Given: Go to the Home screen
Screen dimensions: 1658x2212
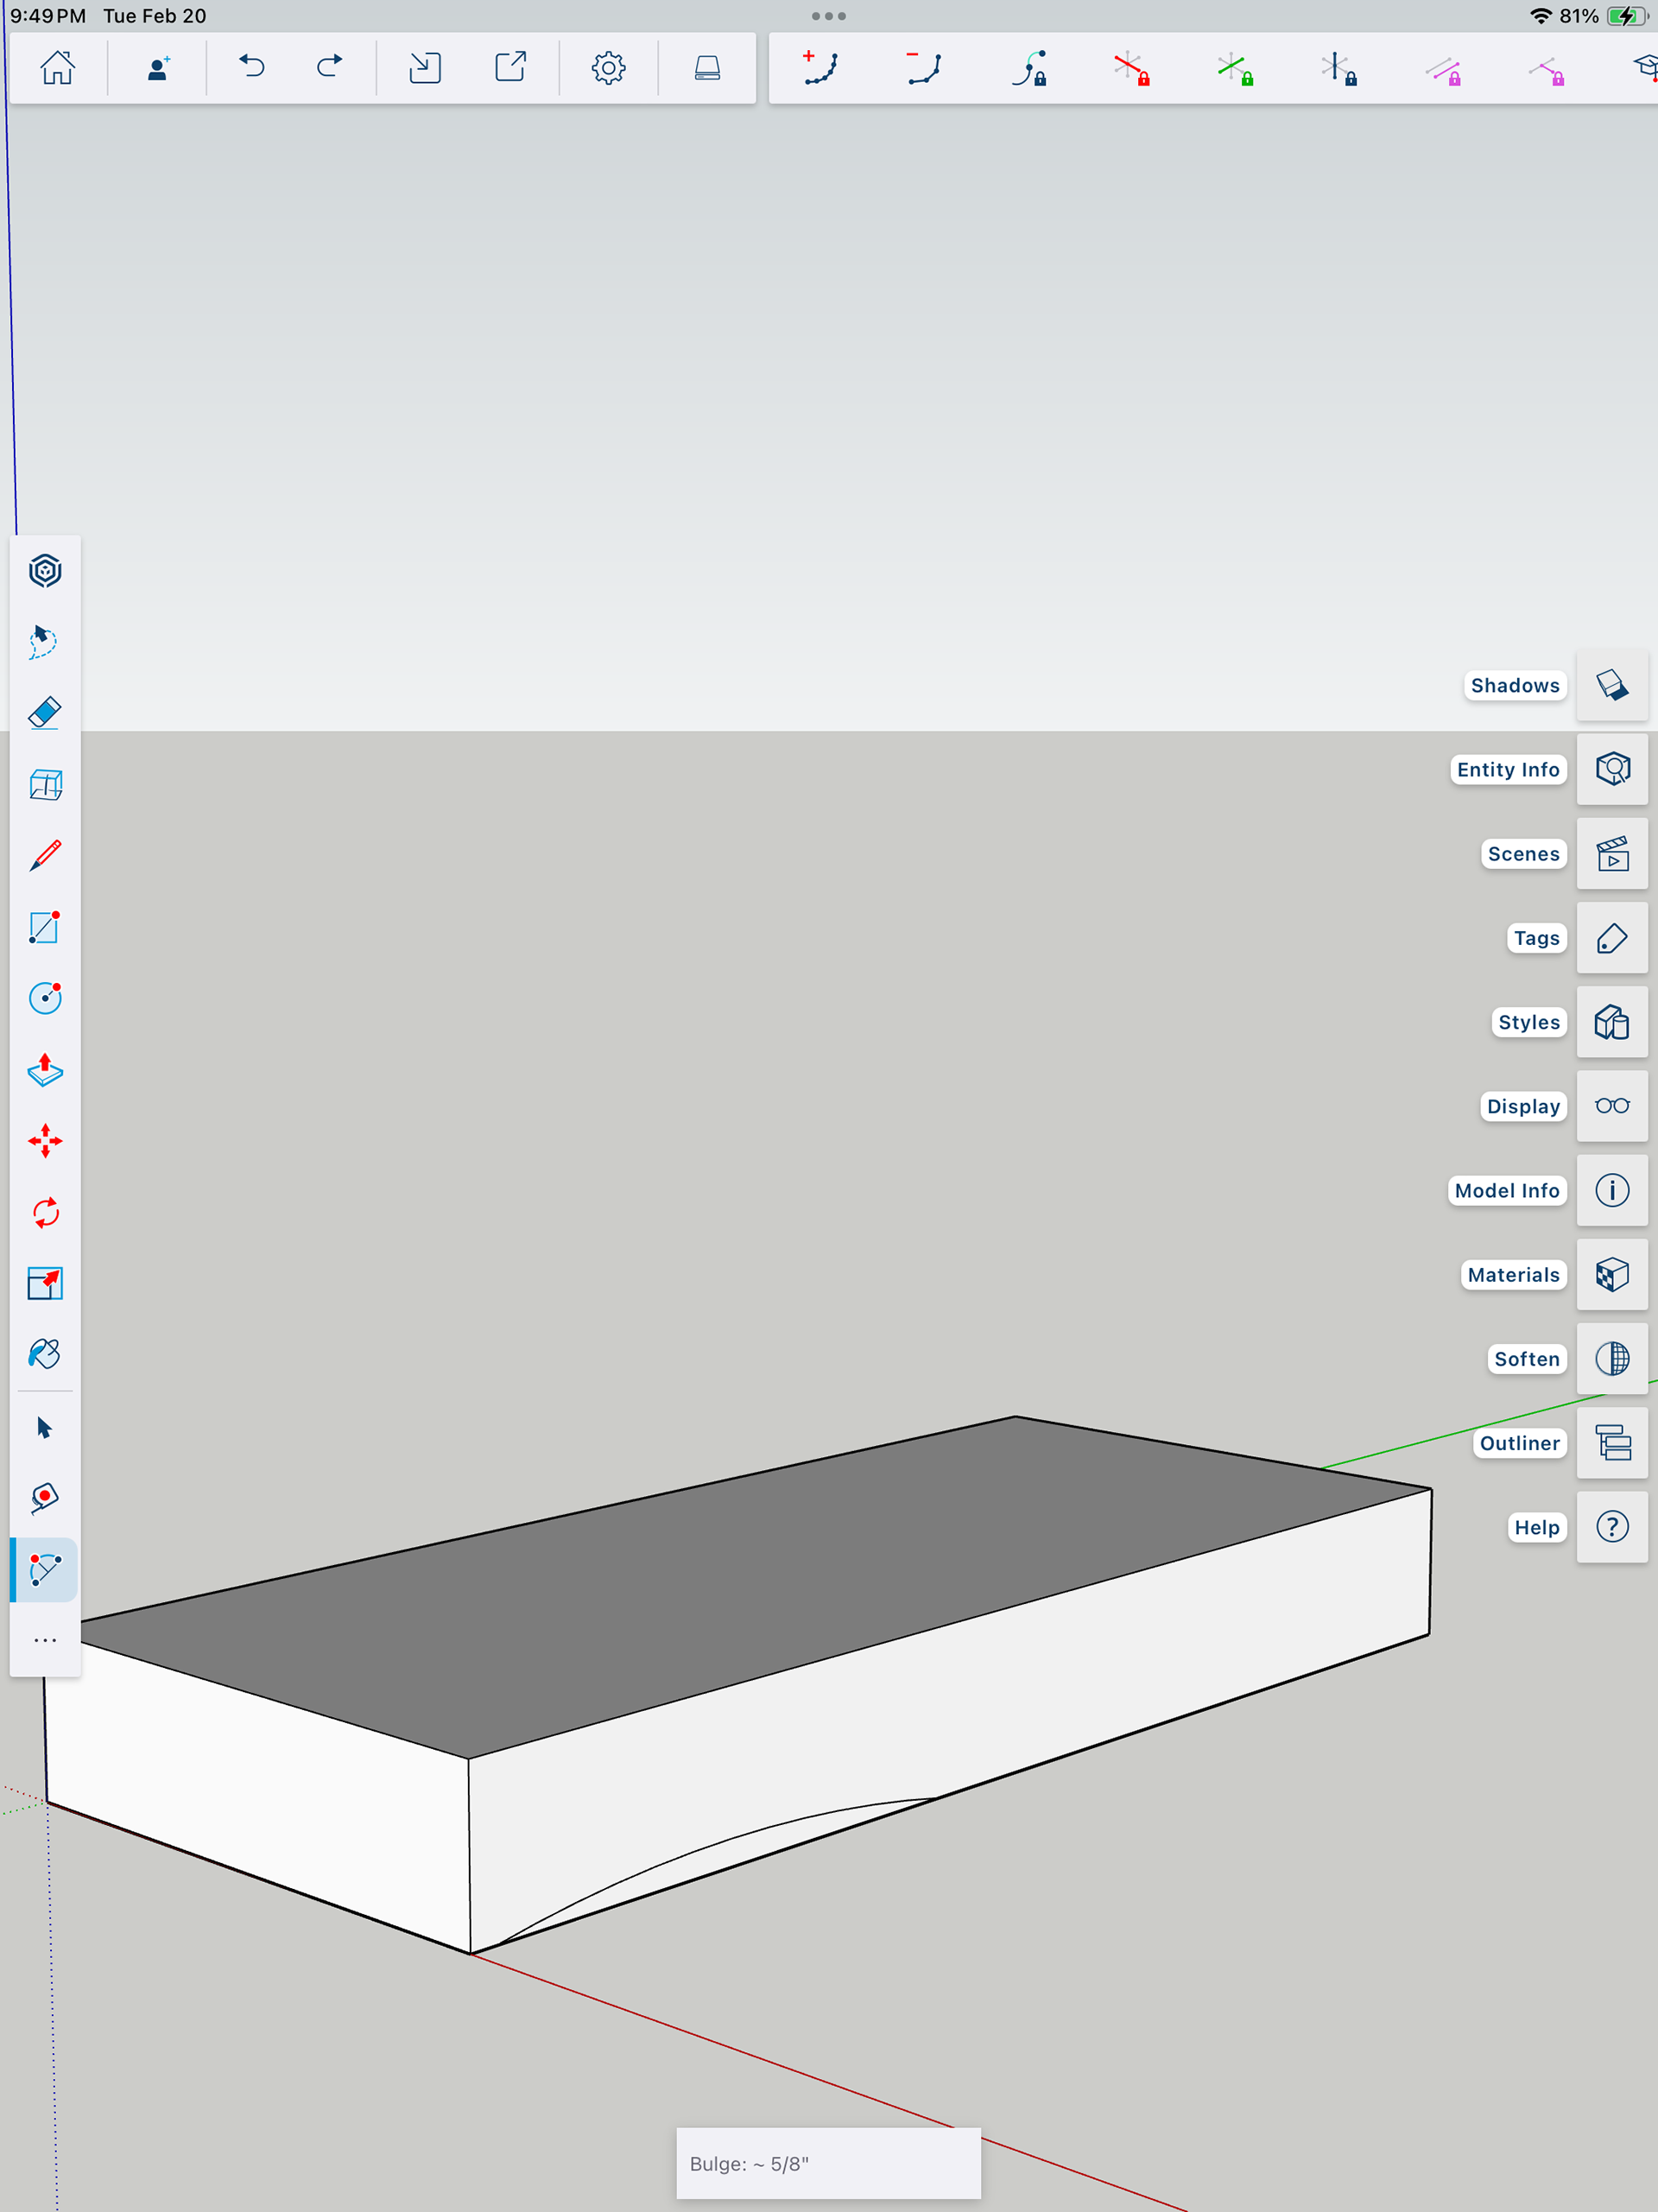Looking at the screenshot, I should 58,68.
